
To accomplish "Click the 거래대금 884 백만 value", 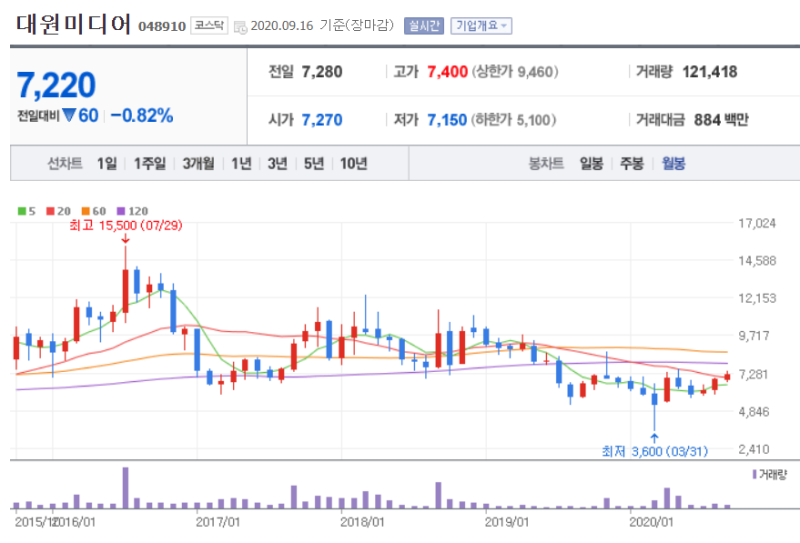I will point(721,120).
